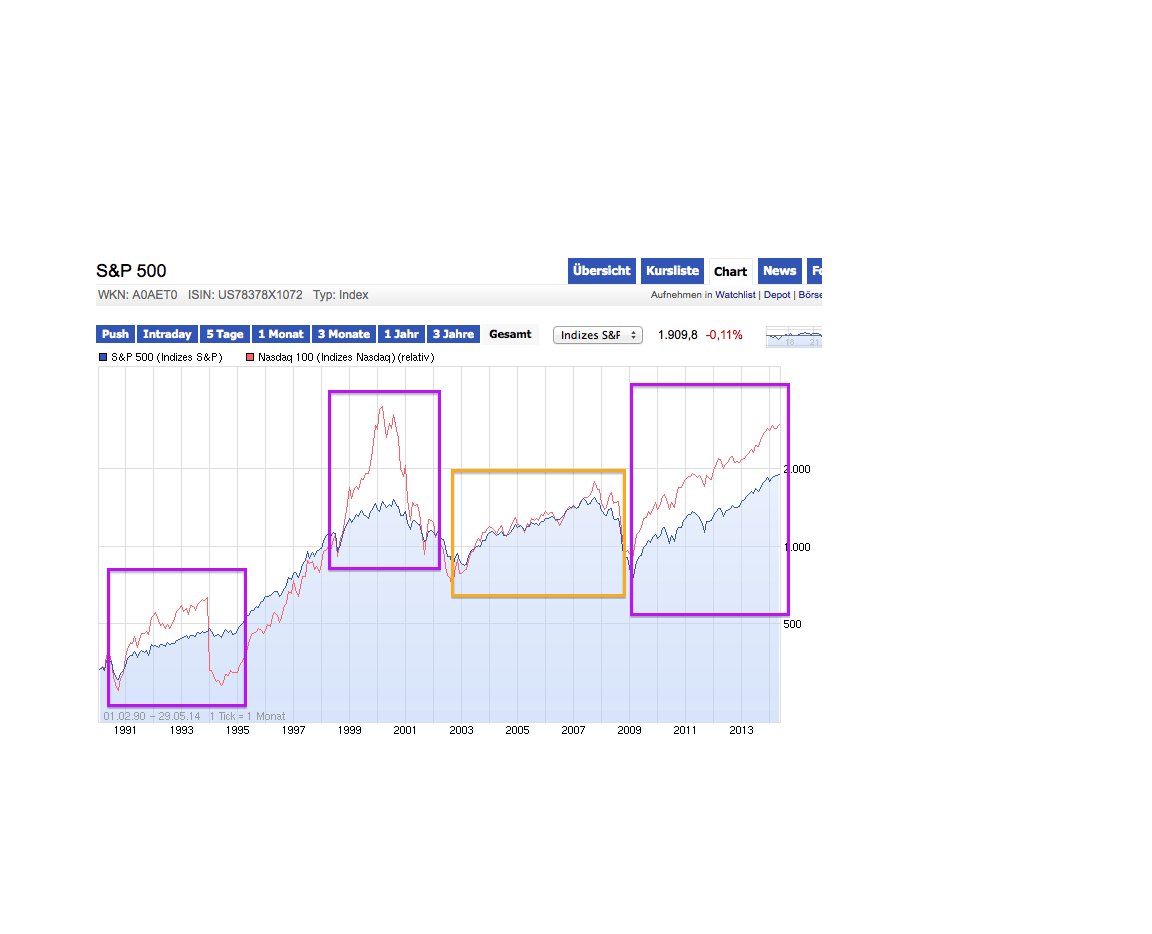Click the 1.000 y-axis label
The image size is (1152, 934).
[797, 547]
